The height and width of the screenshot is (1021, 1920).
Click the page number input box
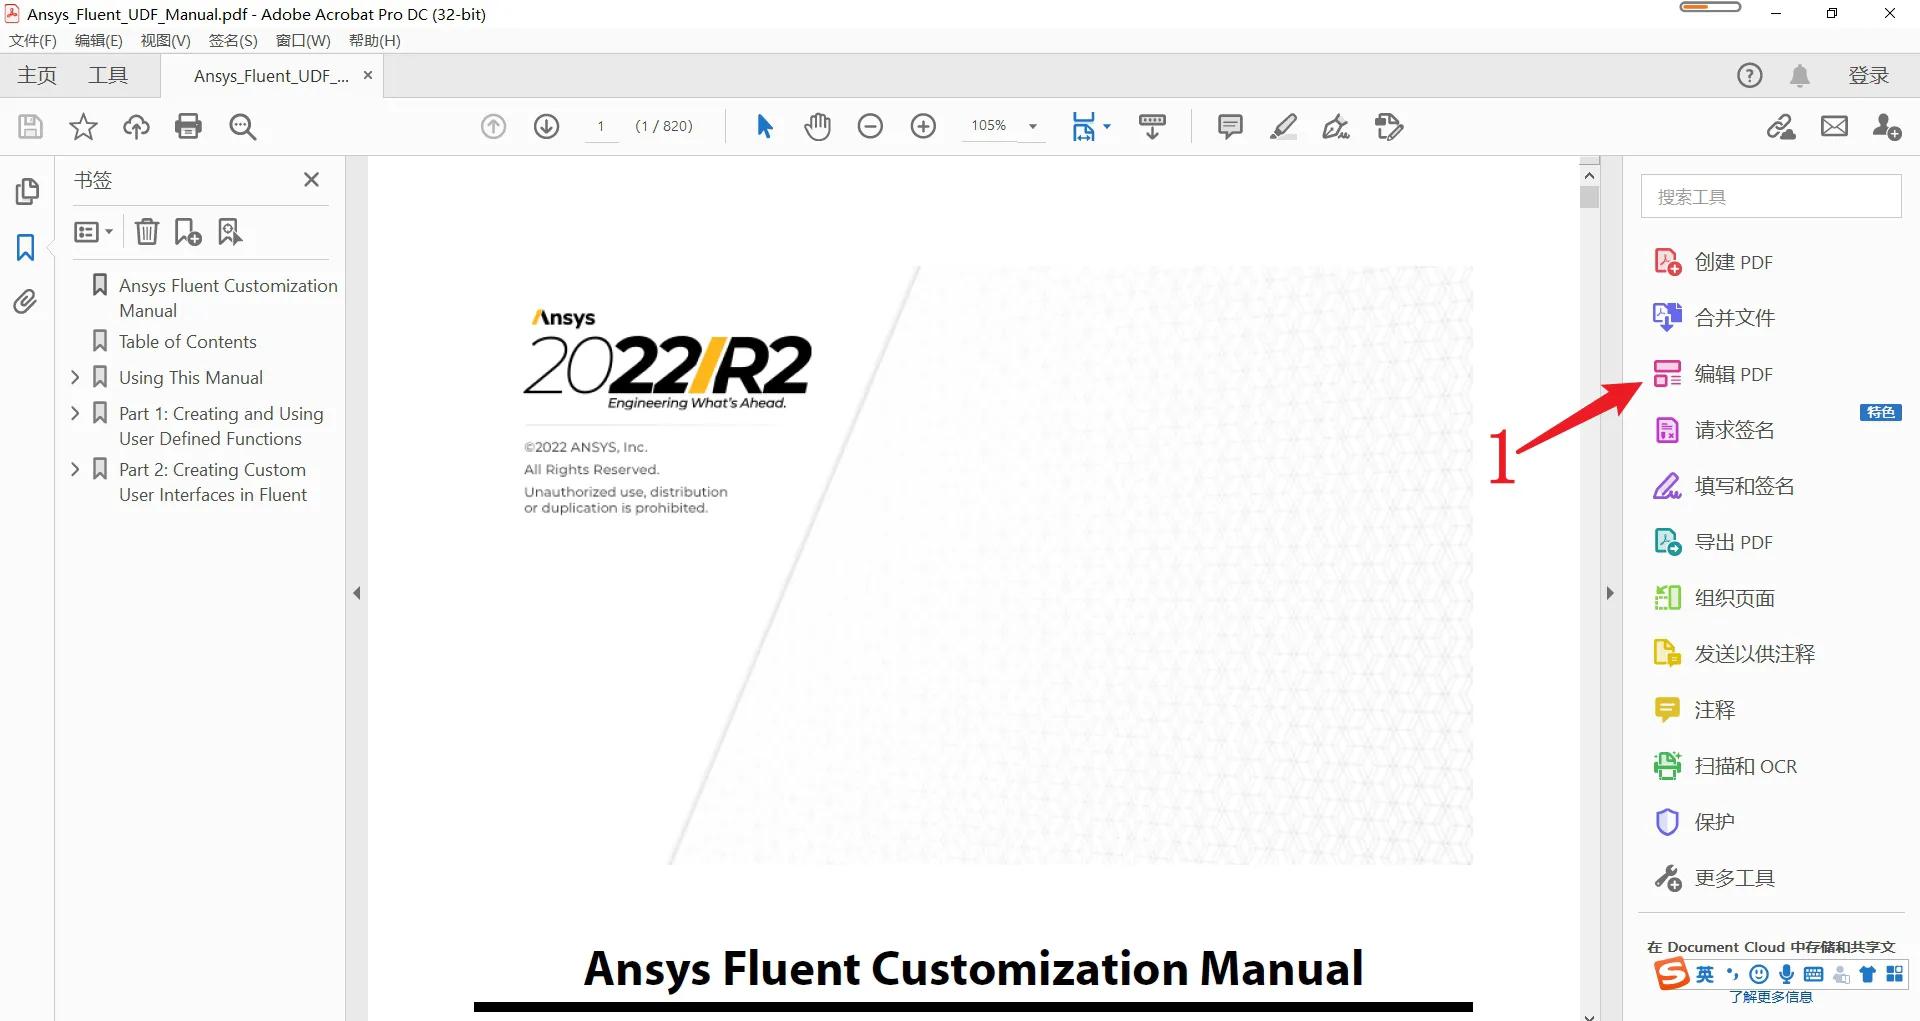(601, 126)
